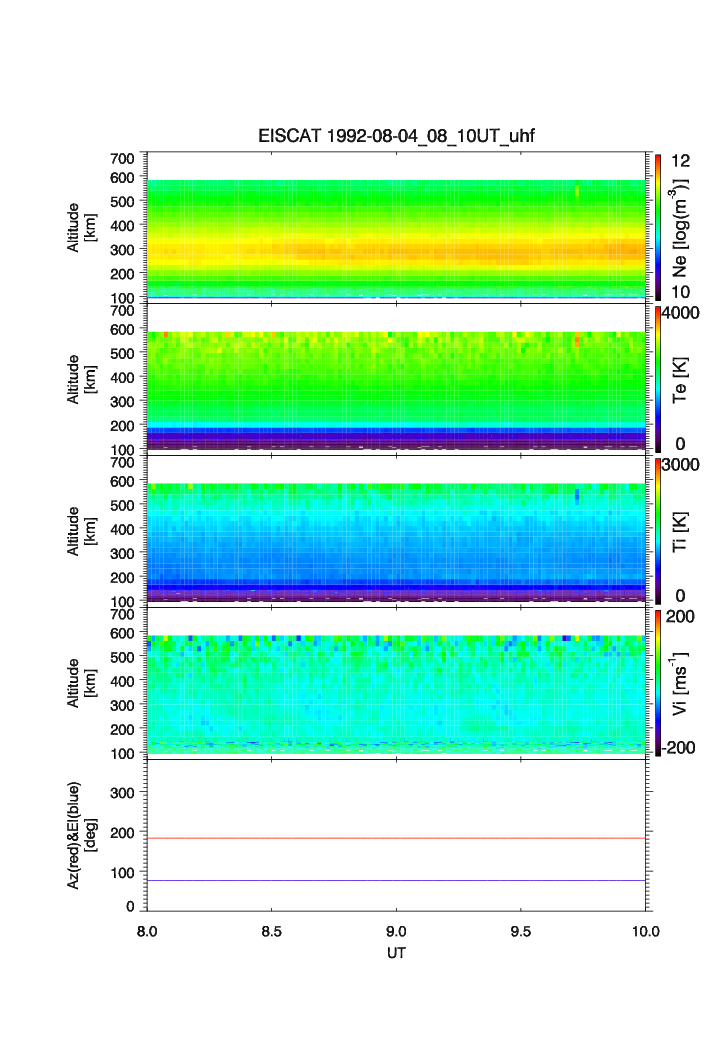Viewport: 708px width, 1063px height.
Task: Select the Ne color bar scale
Action: (x=658, y=227)
